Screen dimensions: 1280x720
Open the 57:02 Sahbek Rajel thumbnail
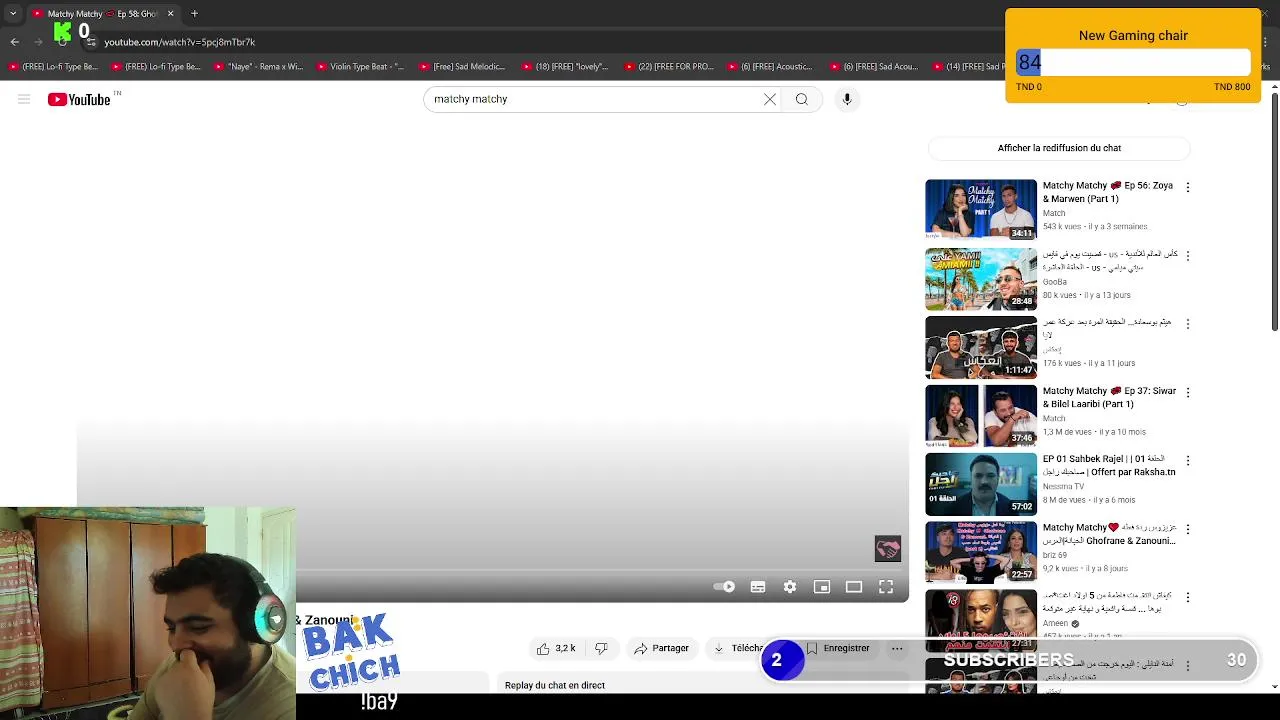tap(981, 484)
